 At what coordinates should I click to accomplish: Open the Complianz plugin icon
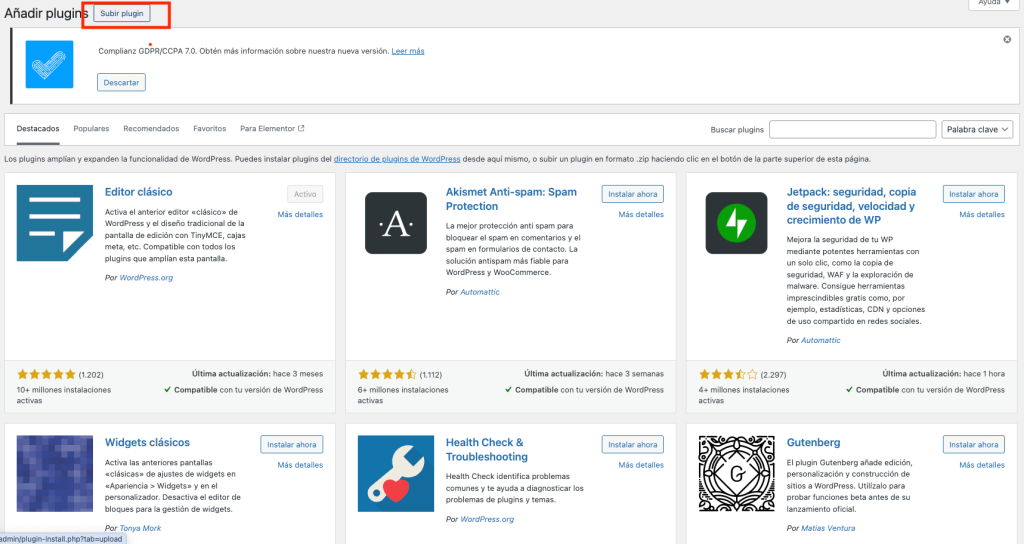(50, 64)
